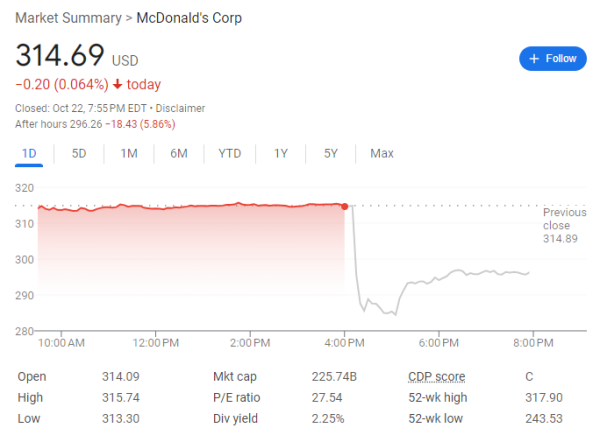The width and height of the screenshot is (600, 435).
Task: Open the CDP score definition link
Action: [437, 377]
